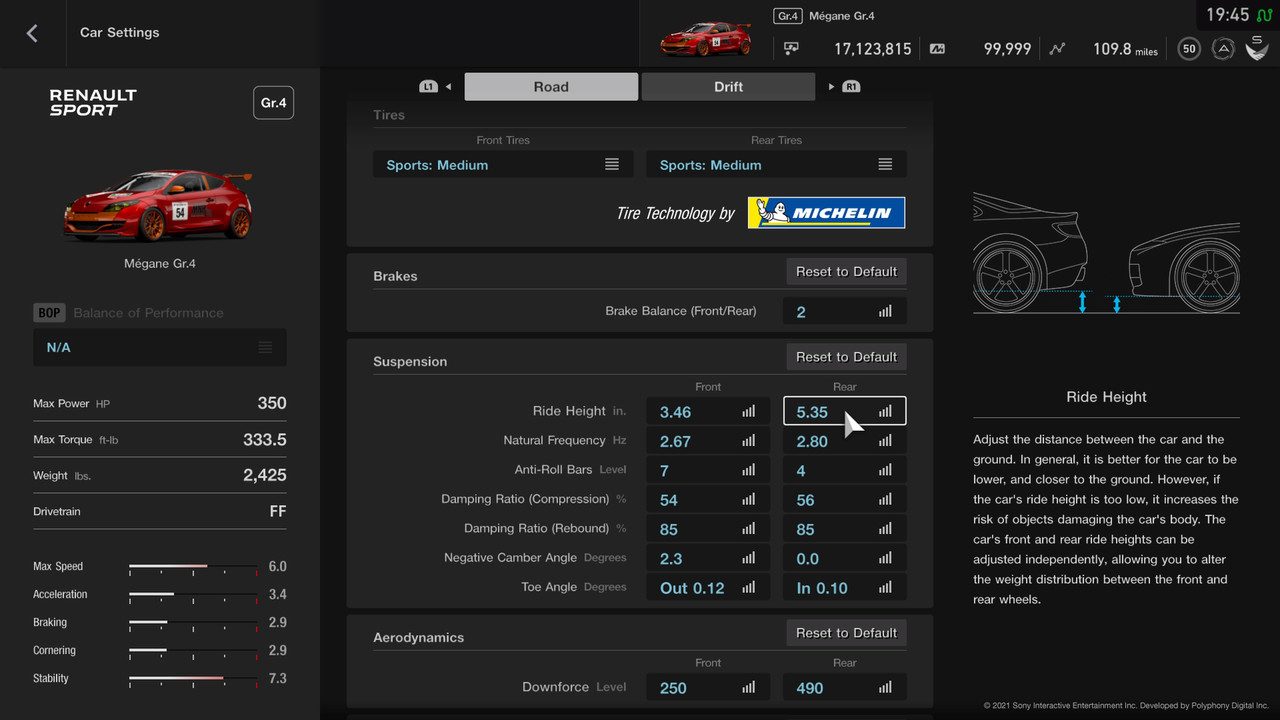Click the Mégane Gr.4 car image in sidebar
The height and width of the screenshot is (720, 1280).
click(158, 205)
